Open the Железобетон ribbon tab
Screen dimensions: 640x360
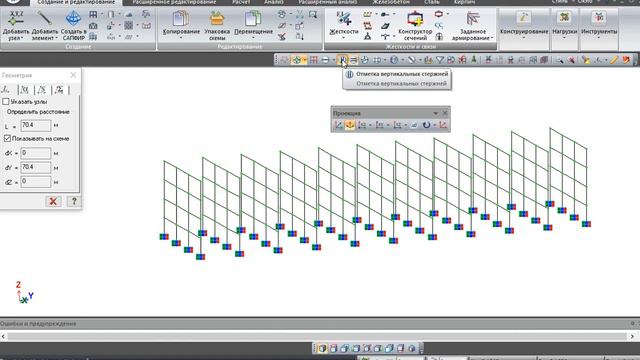point(391,2)
